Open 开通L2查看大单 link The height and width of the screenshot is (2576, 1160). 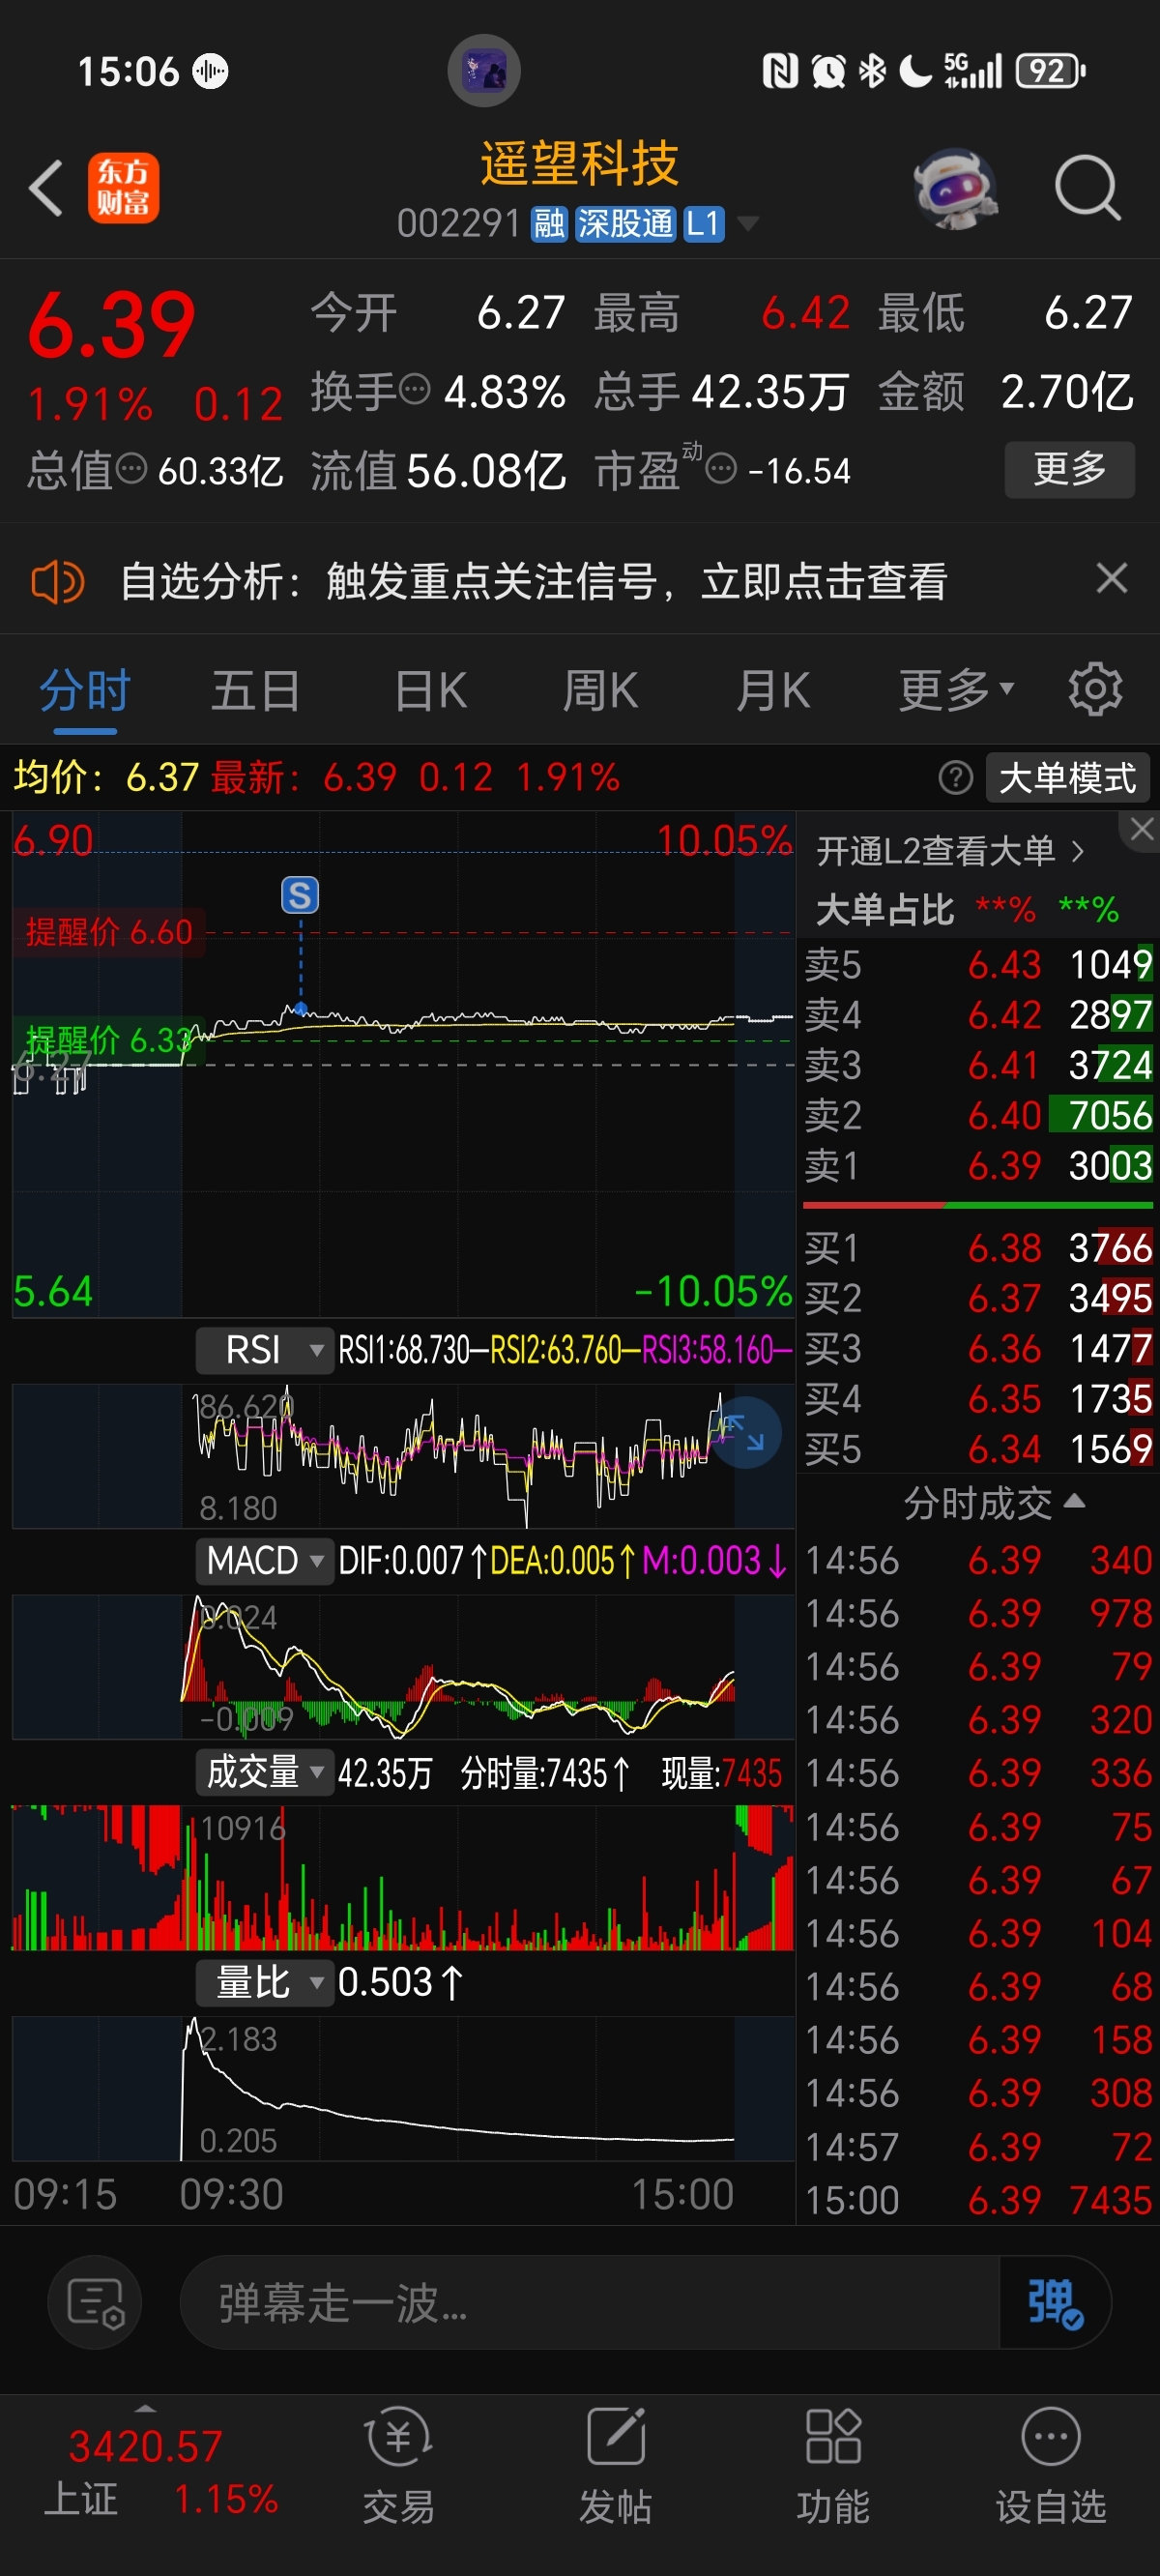click(x=950, y=851)
